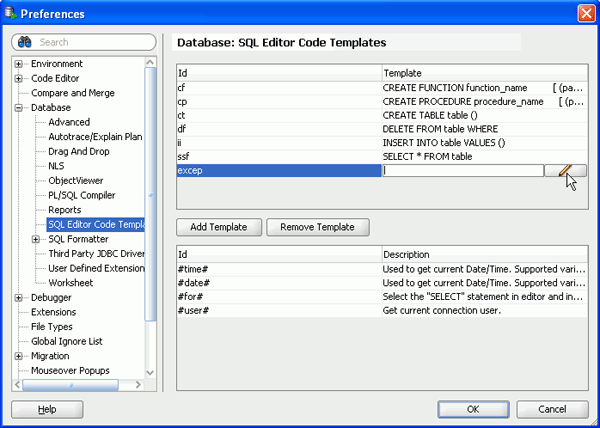This screenshot has height=428, width=600.
Task: Select Autotrace/Explain Plan tree item
Action: [95, 137]
